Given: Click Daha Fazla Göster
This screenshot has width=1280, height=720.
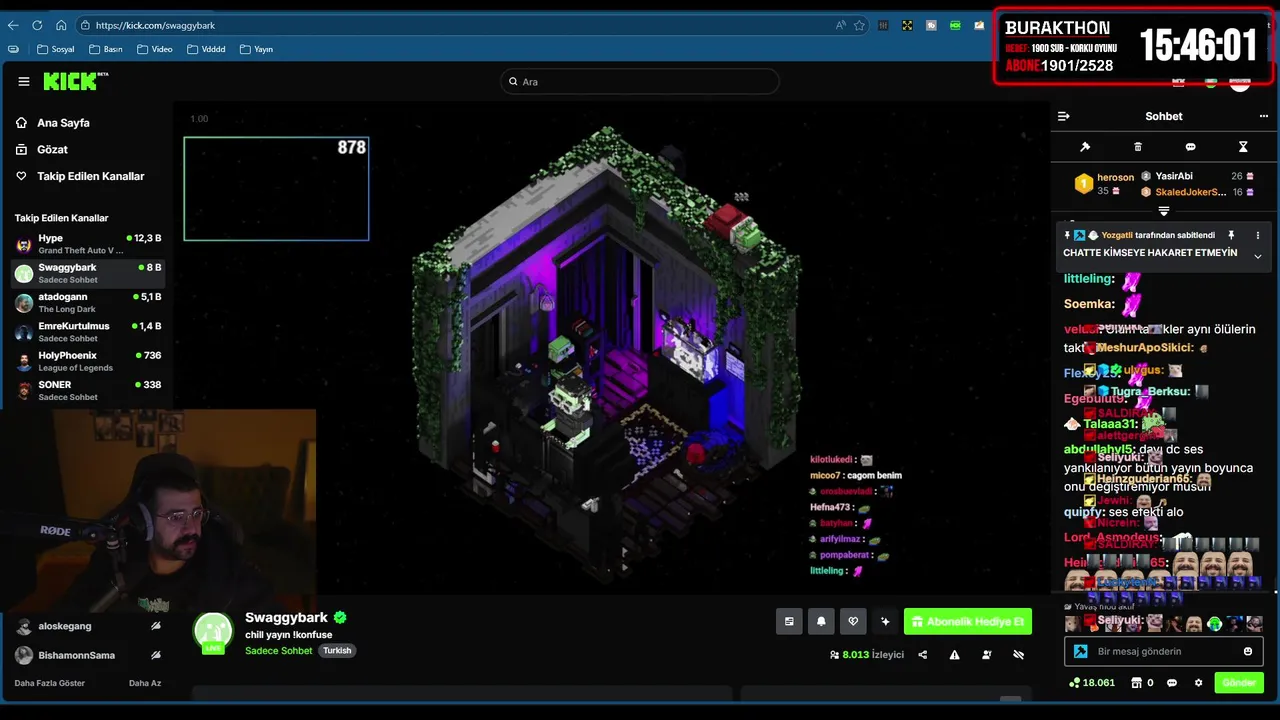Looking at the screenshot, I should click(x=50, y=683).
